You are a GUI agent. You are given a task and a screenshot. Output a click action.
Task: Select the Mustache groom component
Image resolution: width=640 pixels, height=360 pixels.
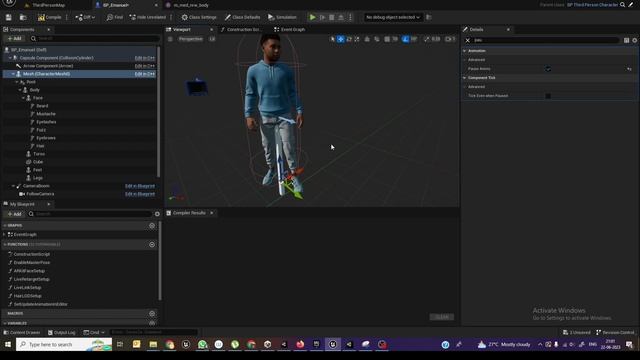45,114
